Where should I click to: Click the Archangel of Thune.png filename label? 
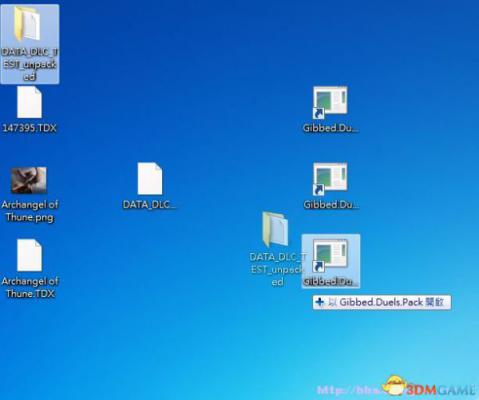[30, 211]
